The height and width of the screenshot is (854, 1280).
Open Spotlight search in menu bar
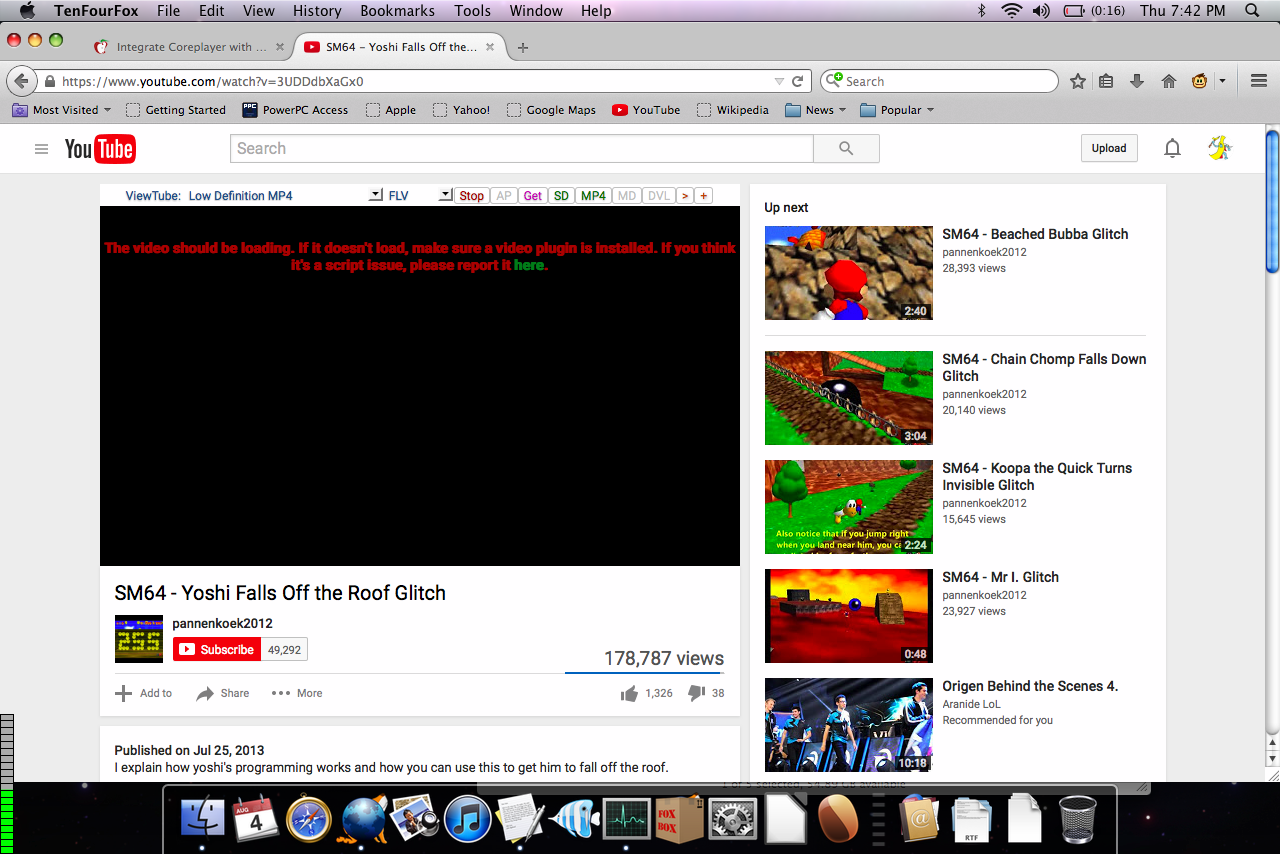[1251, 11]
